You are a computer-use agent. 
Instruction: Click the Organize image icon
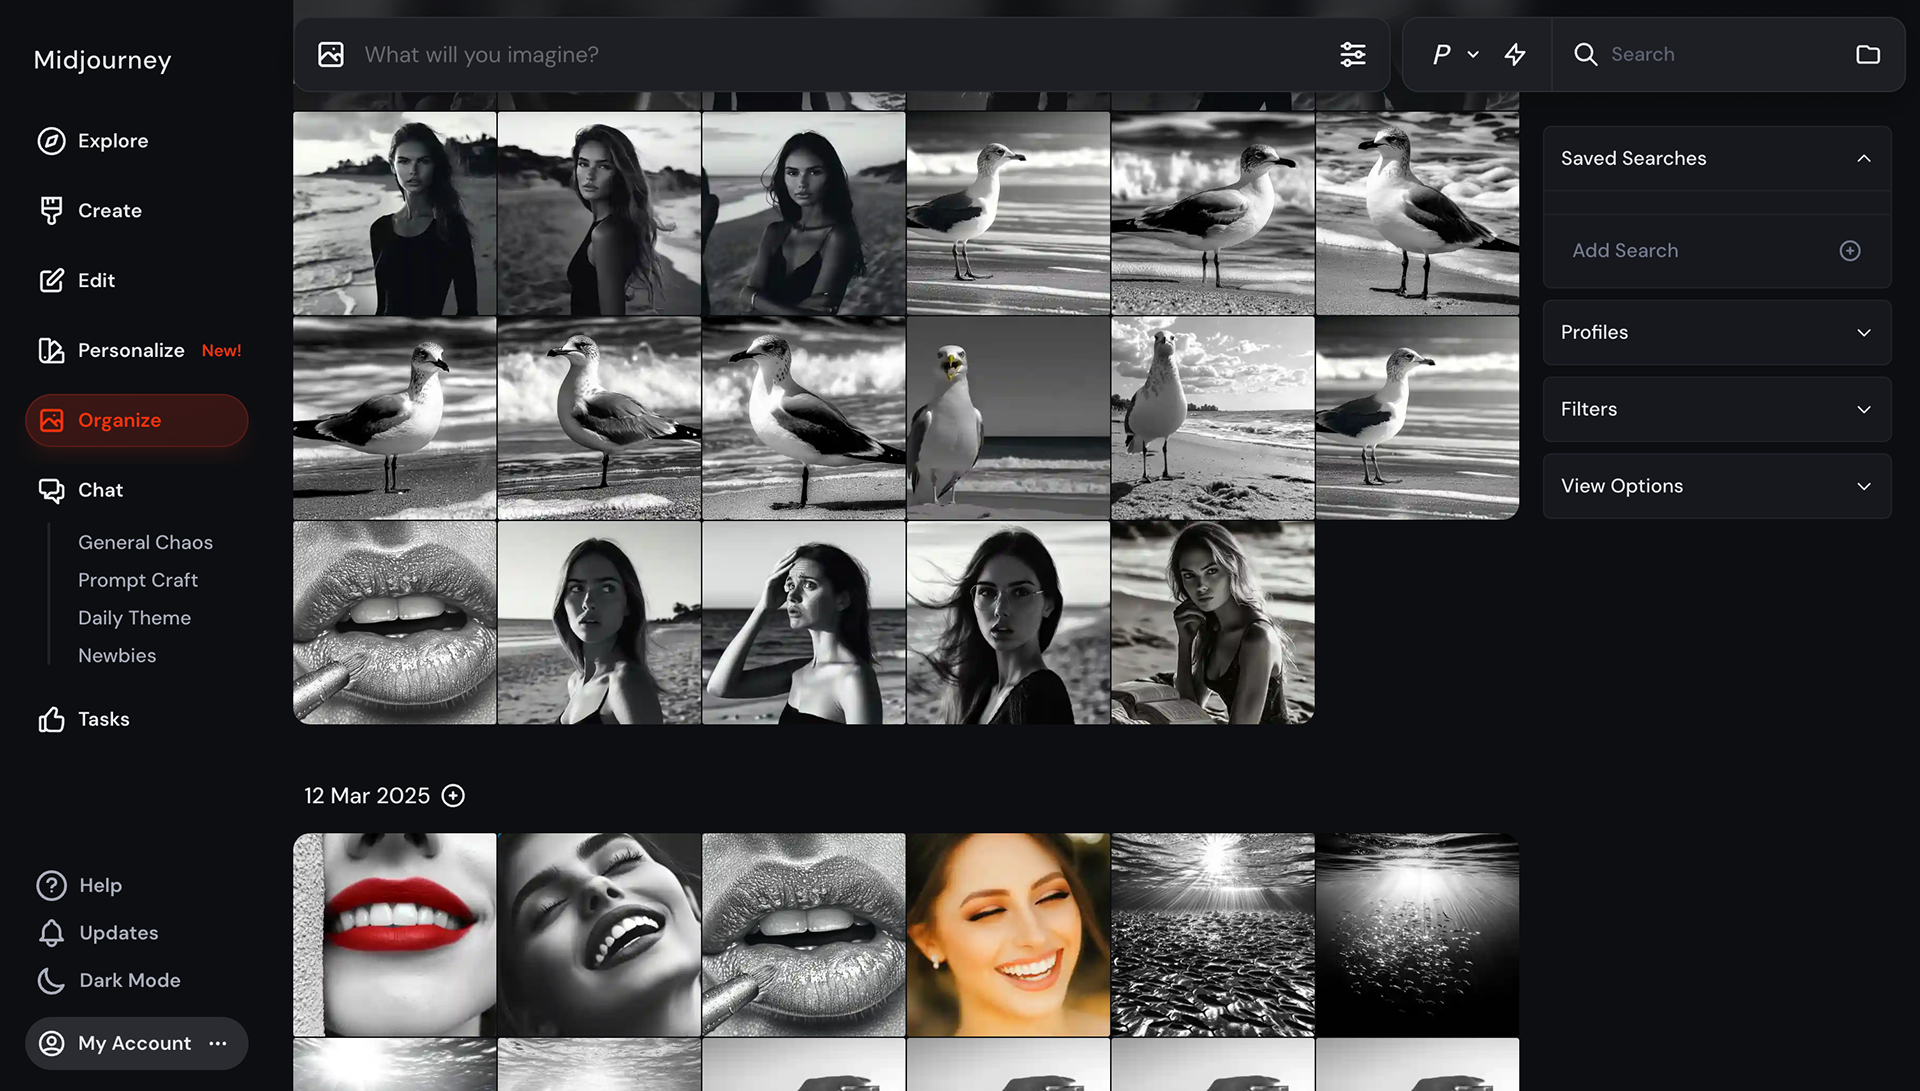(51, 421)
